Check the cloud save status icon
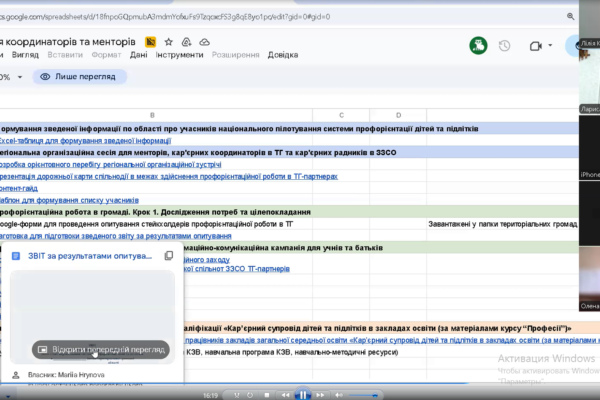600x400 pixels. [205, 42]
